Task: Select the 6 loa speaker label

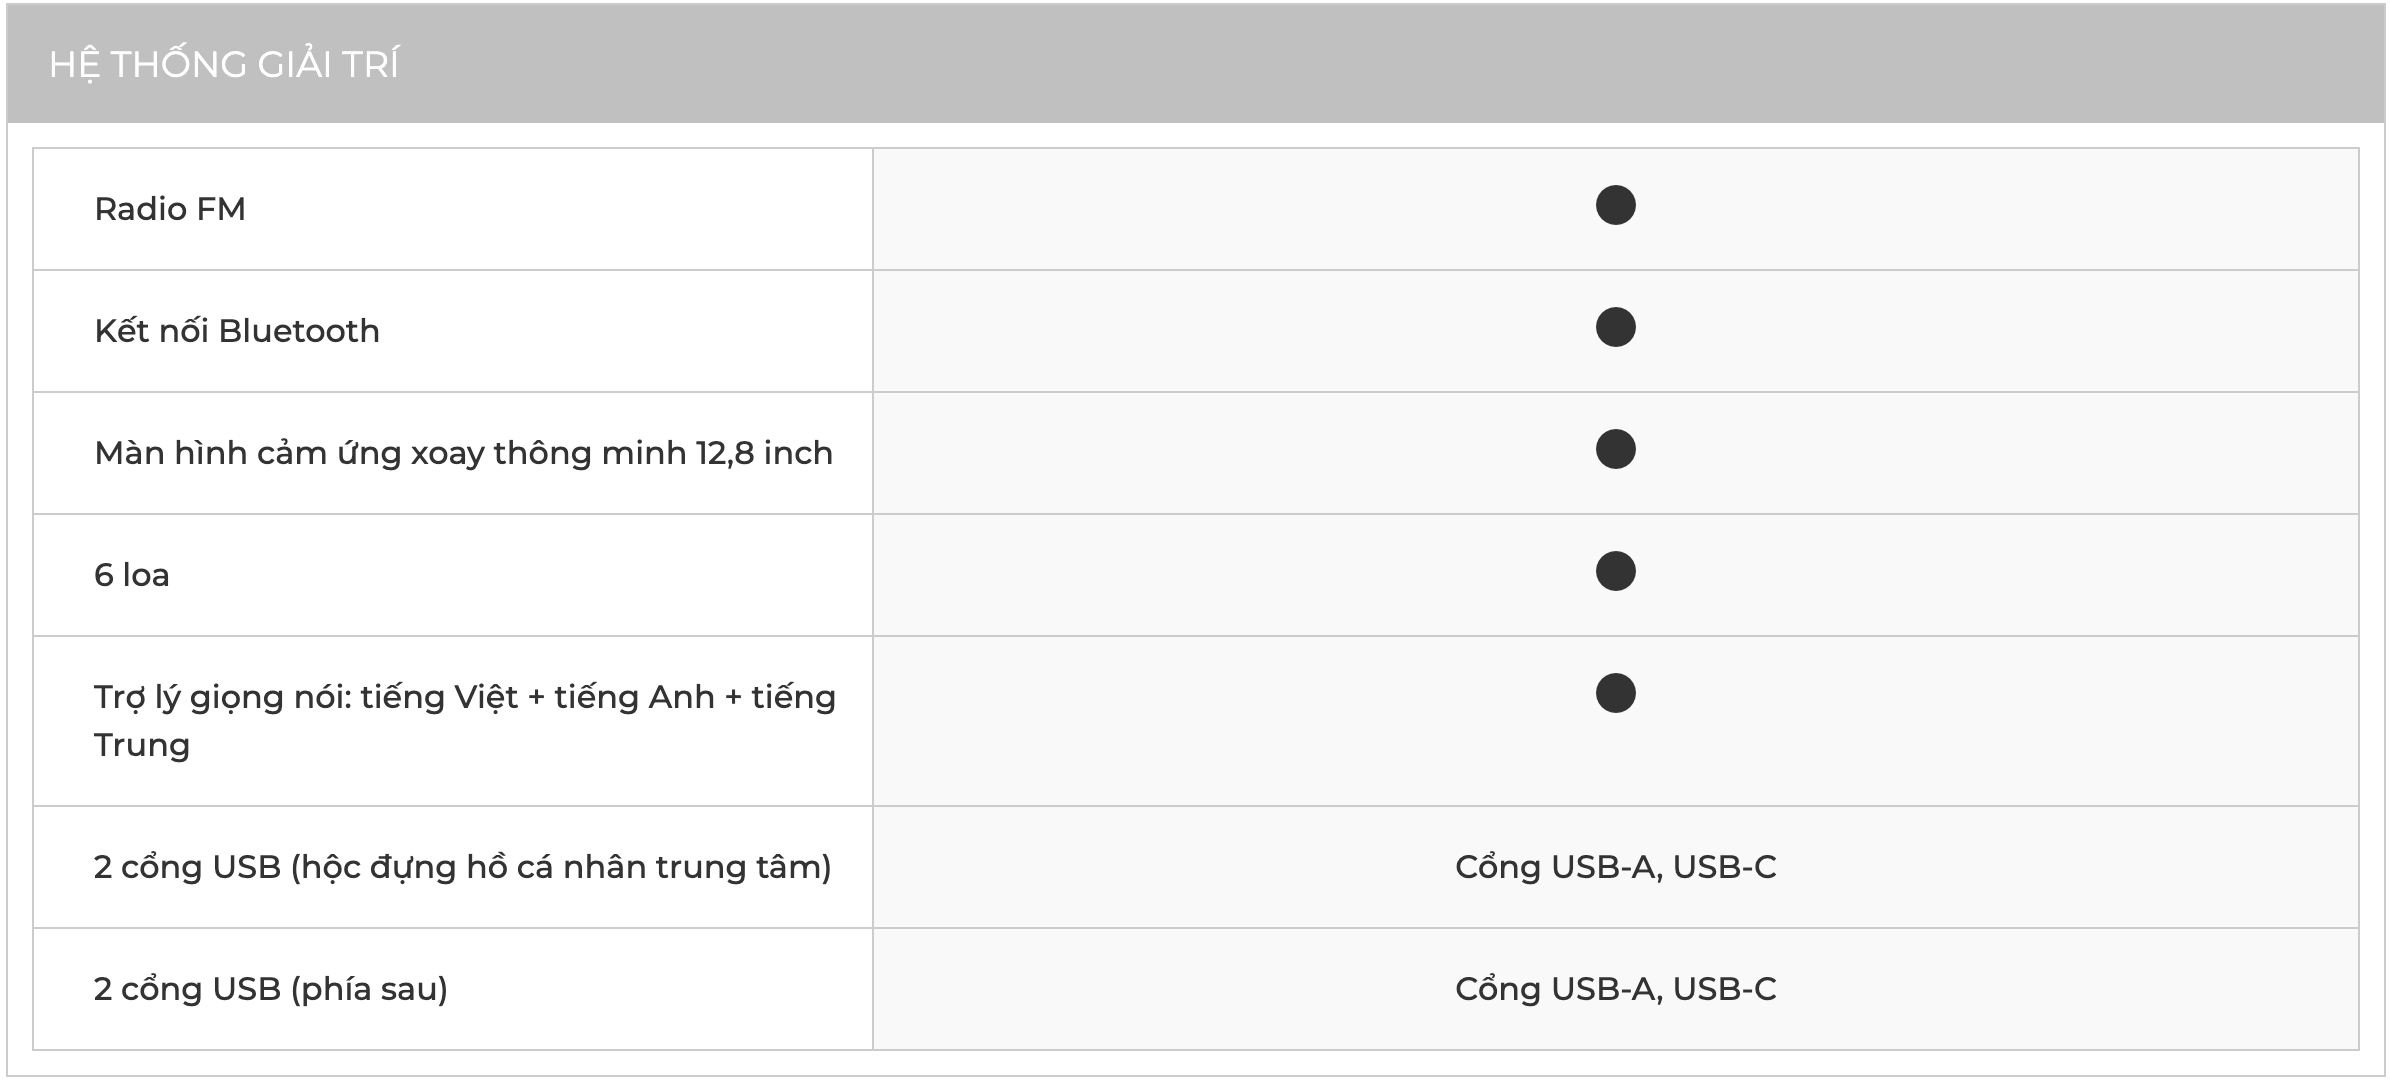Action: (x=132, y=575)
